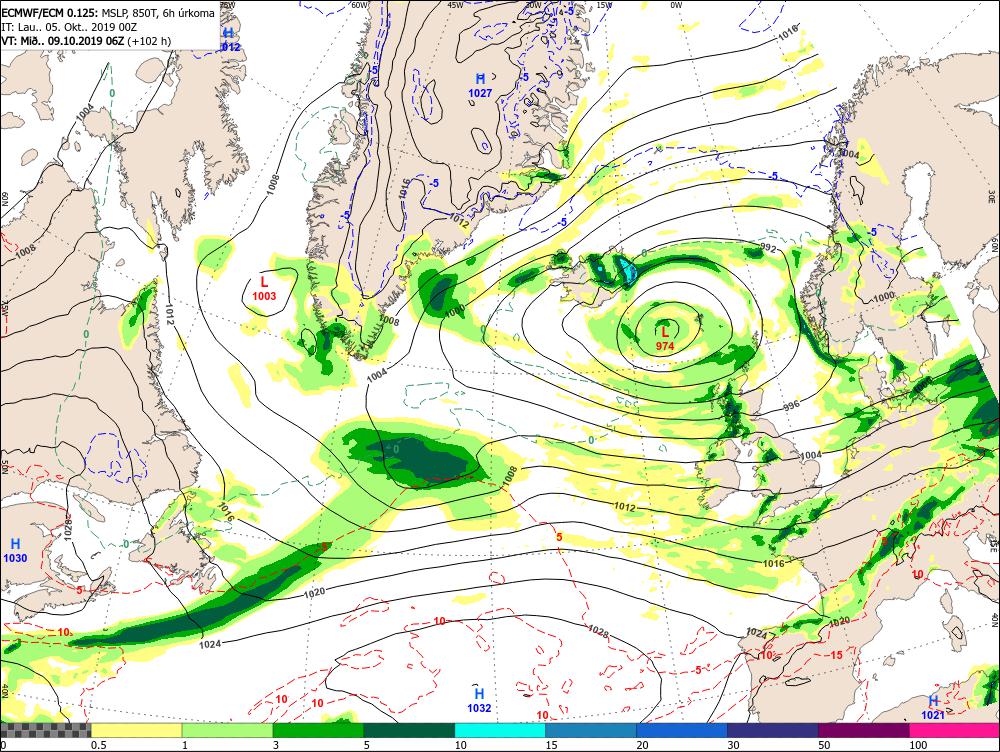The height and width of the screenshot is (752, 1000).
Task: Select the '1012' isobar label off Labrador
Action: (x=169, y=314)
